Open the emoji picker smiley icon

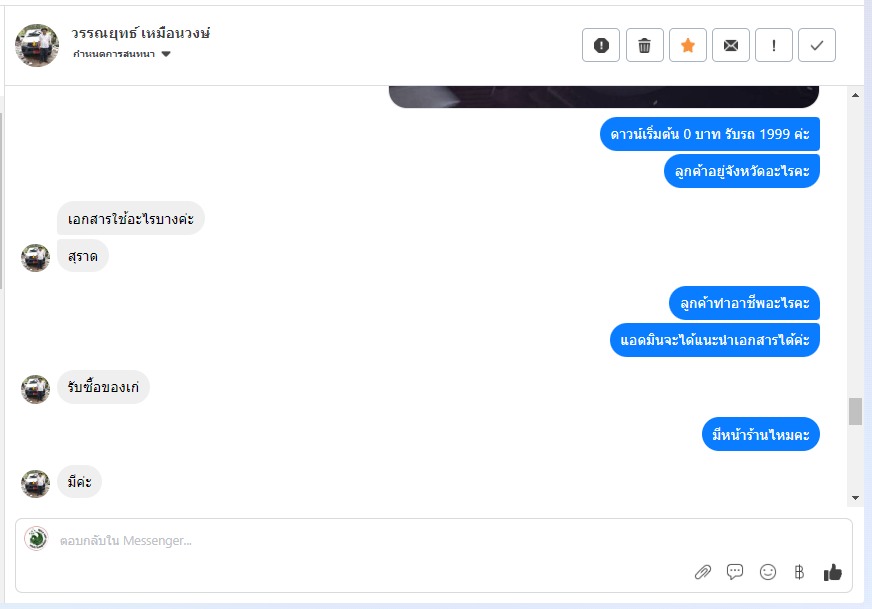click(x=767, y=572)
